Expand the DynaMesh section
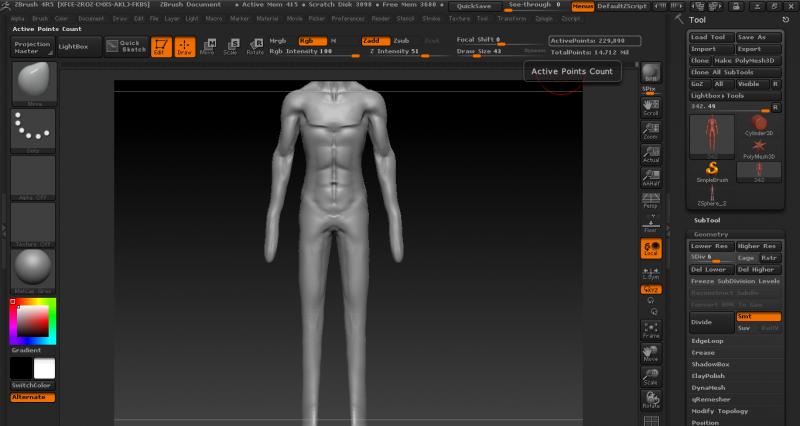This screenshot has width=800, height=426. point(709,387)
